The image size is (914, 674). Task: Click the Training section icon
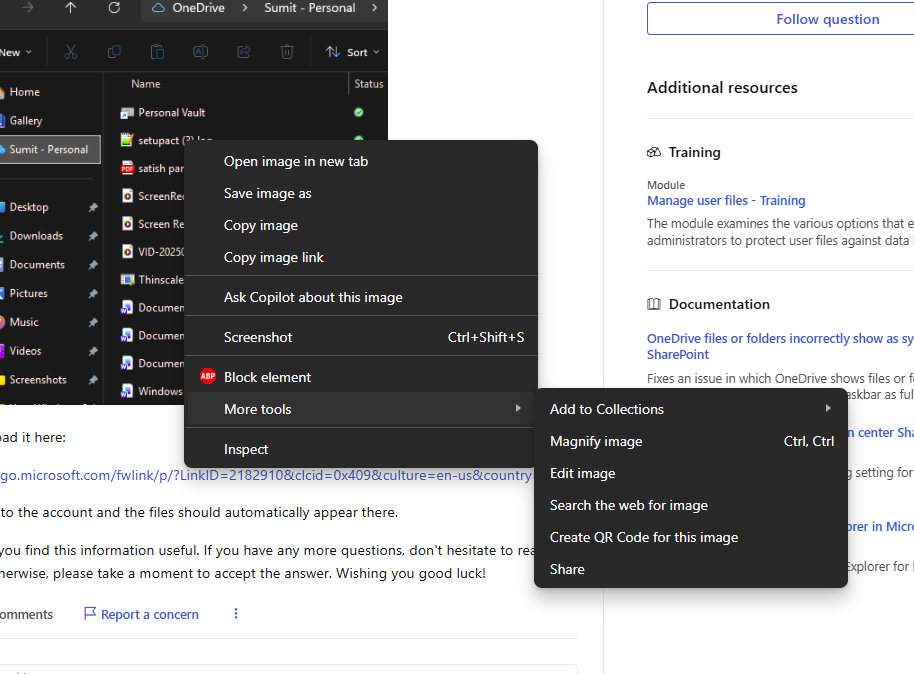click(x=654, y=152)
